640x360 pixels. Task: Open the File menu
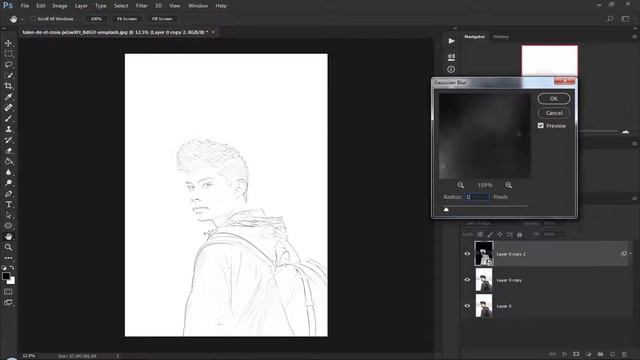click(x=25, y=6)
